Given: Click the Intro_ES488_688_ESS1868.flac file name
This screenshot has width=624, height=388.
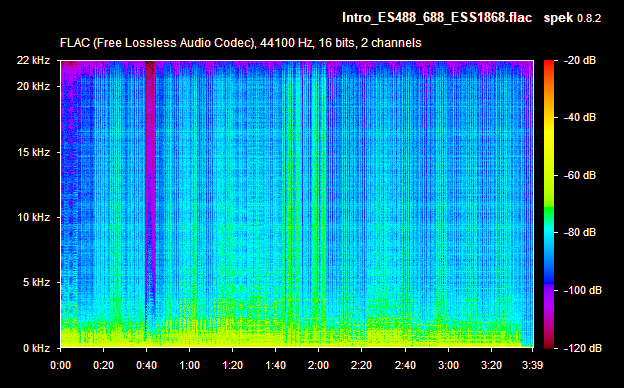Looking at the screenshot, I should [x=437, y=18].
